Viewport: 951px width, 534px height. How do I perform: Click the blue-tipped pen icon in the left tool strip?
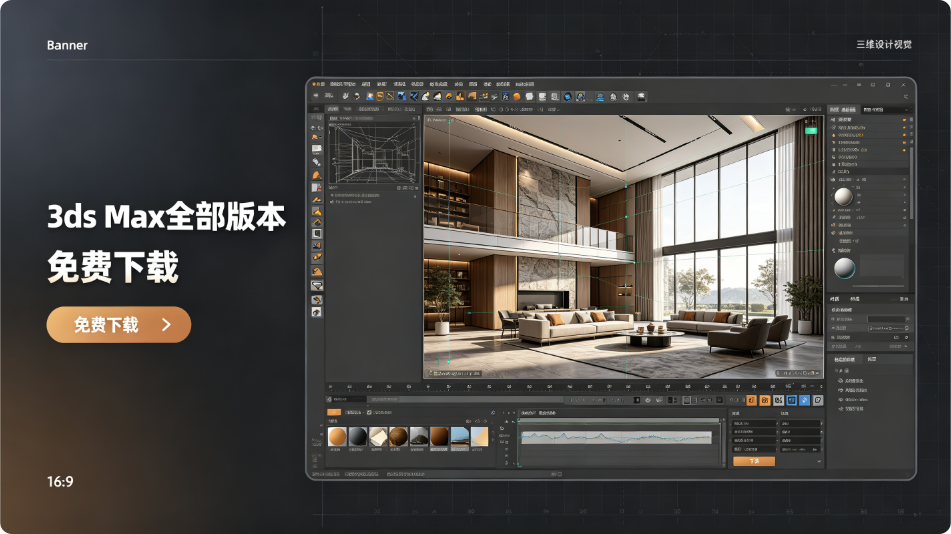tap(317, 162)
